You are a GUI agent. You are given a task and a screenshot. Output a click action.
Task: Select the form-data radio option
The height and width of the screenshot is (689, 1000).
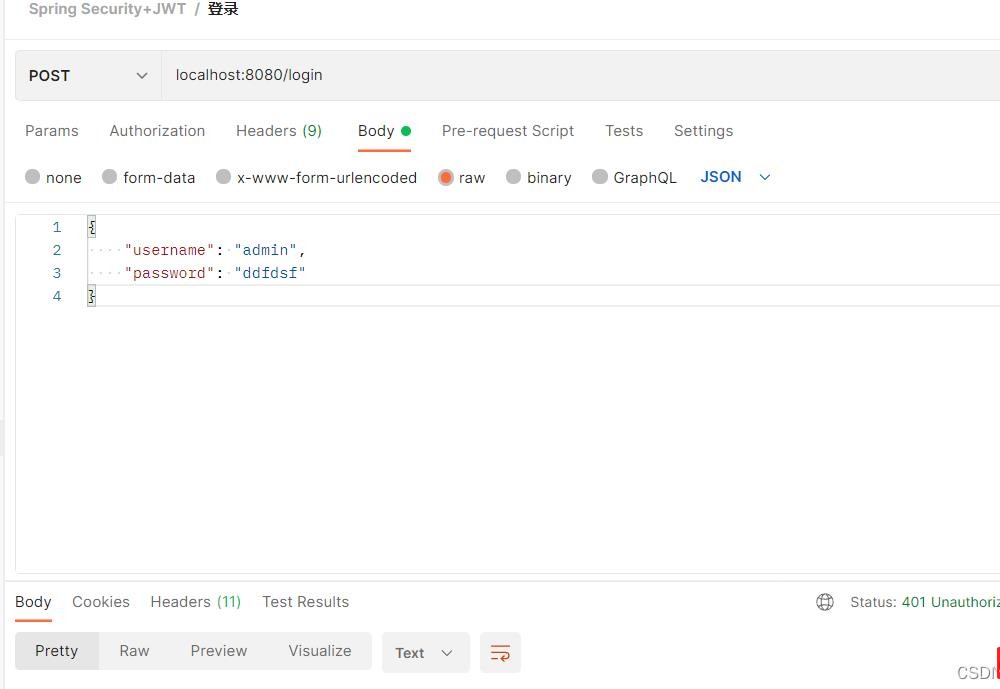click(110, 177)
